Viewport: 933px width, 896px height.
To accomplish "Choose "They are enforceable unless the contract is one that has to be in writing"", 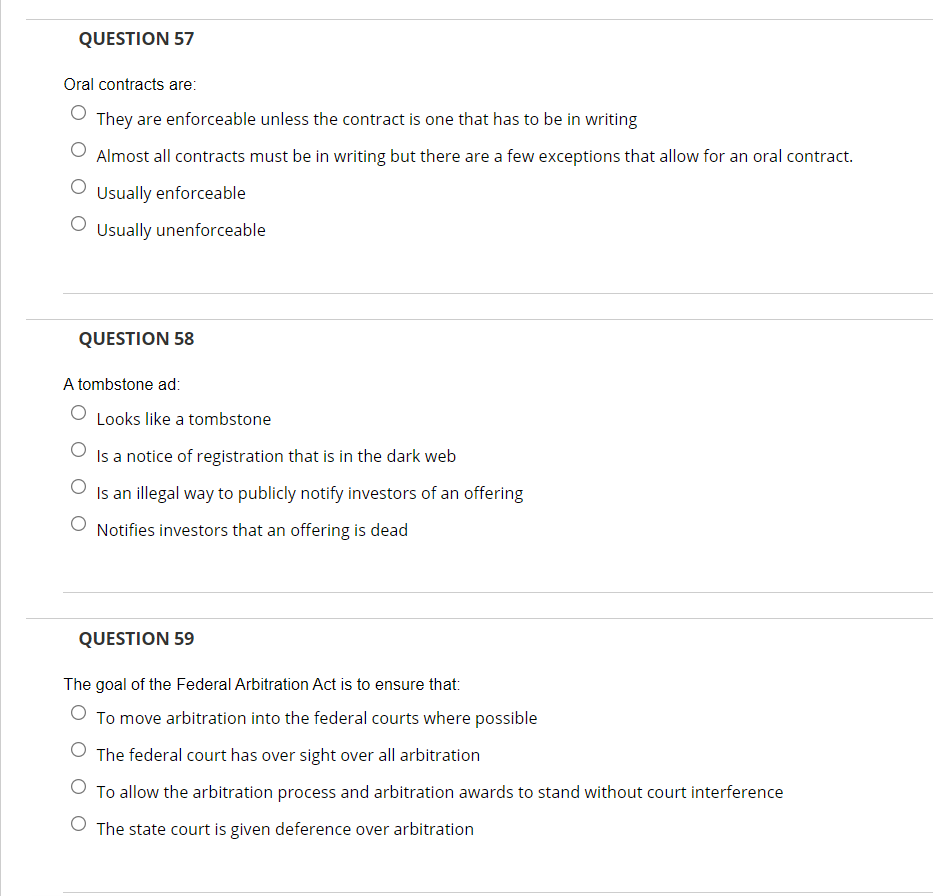I will point(78,112).
